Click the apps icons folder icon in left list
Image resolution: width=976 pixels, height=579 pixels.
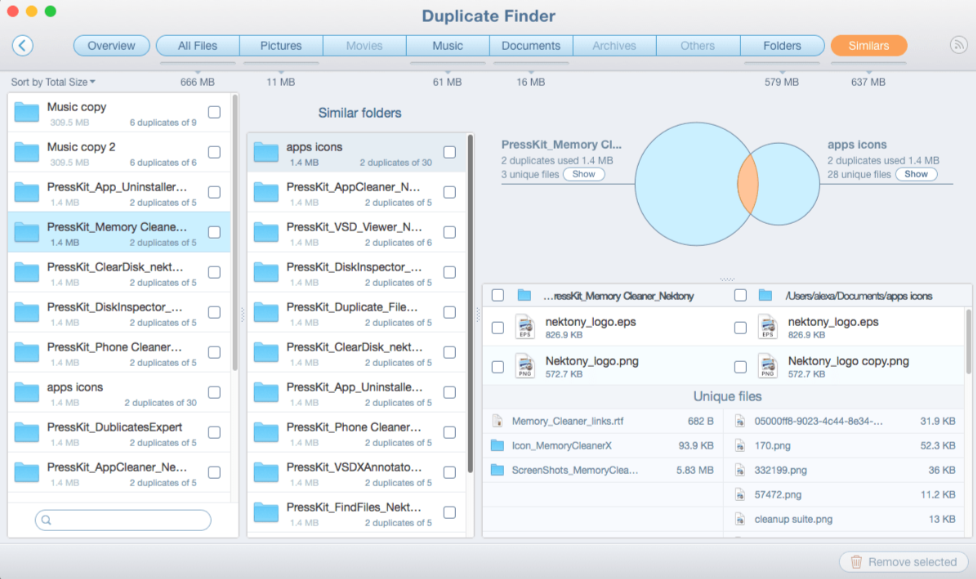(x=27, y=393)
